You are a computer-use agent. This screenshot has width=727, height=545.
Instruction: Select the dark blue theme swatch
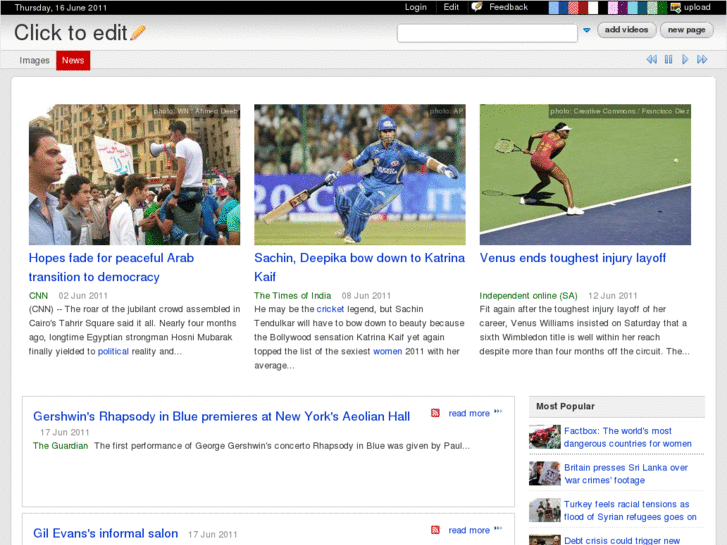coord(563,7)
